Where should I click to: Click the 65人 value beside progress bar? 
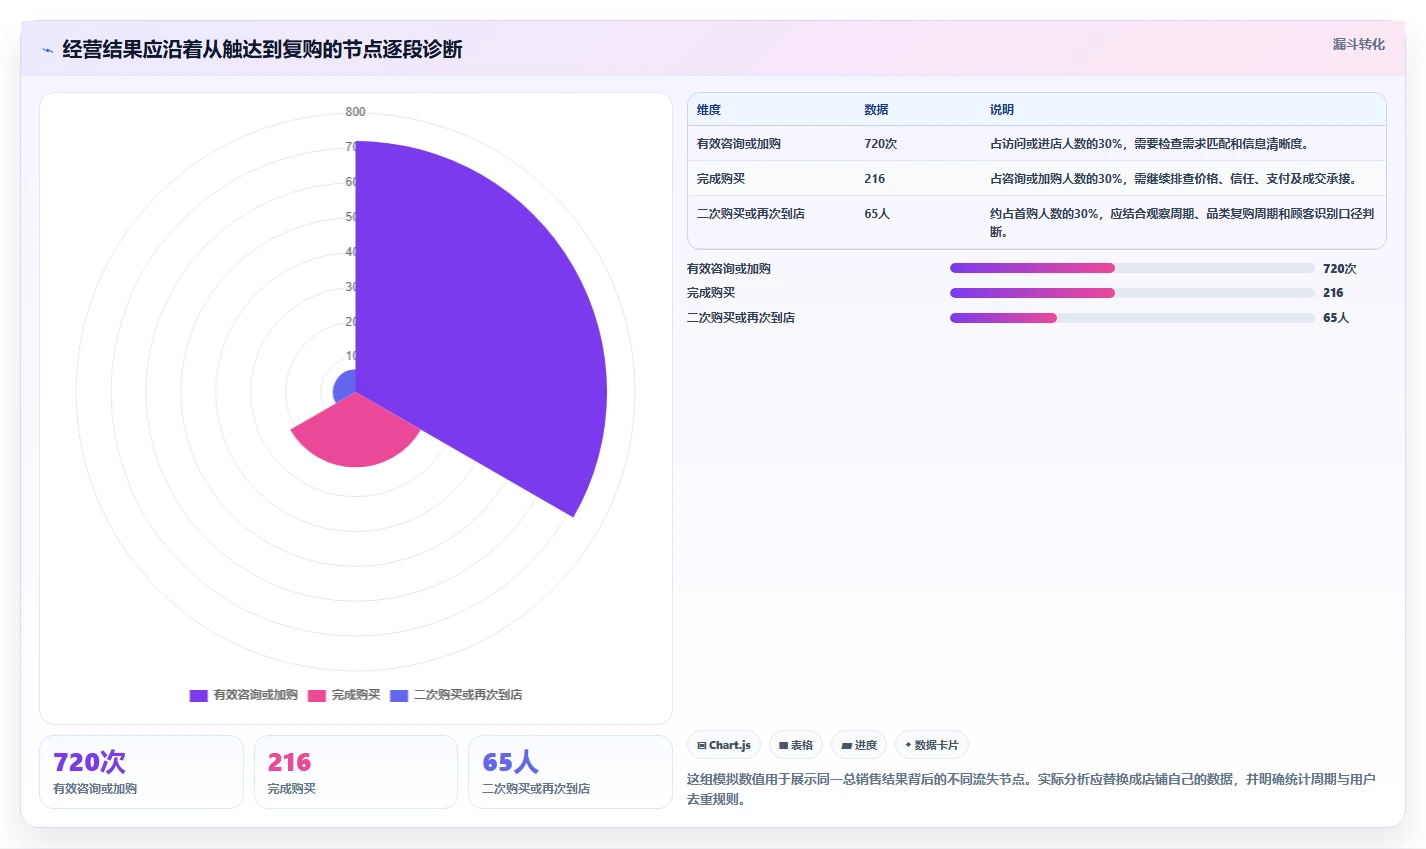[1336, 318]
